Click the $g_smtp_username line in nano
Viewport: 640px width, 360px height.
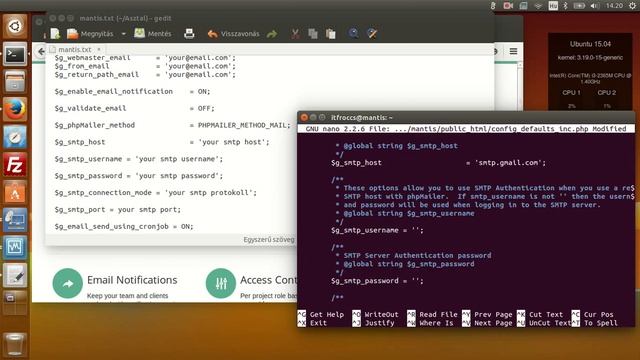(378, 231)
